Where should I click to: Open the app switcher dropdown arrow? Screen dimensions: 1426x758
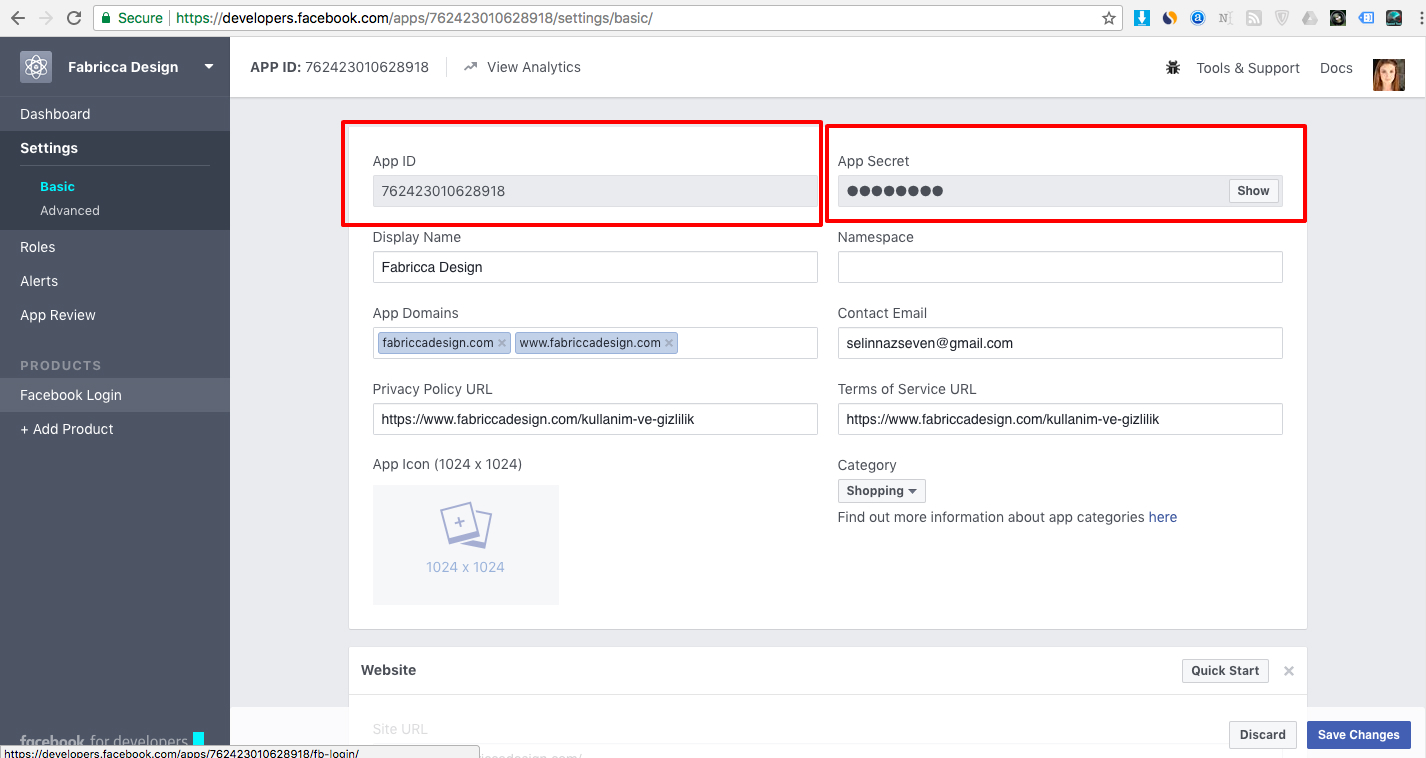click(209, 67)
